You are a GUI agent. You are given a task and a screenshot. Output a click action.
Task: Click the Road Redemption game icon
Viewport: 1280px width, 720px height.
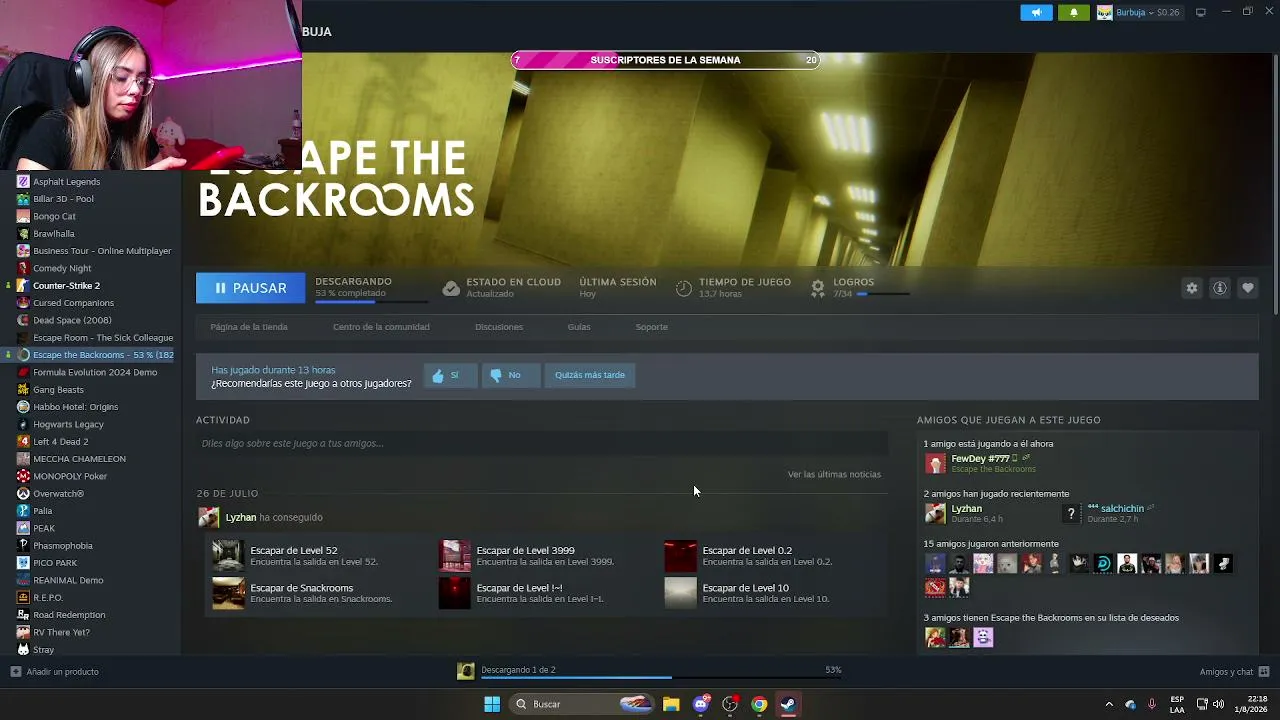pyautogui.click(x=23, y=615)
